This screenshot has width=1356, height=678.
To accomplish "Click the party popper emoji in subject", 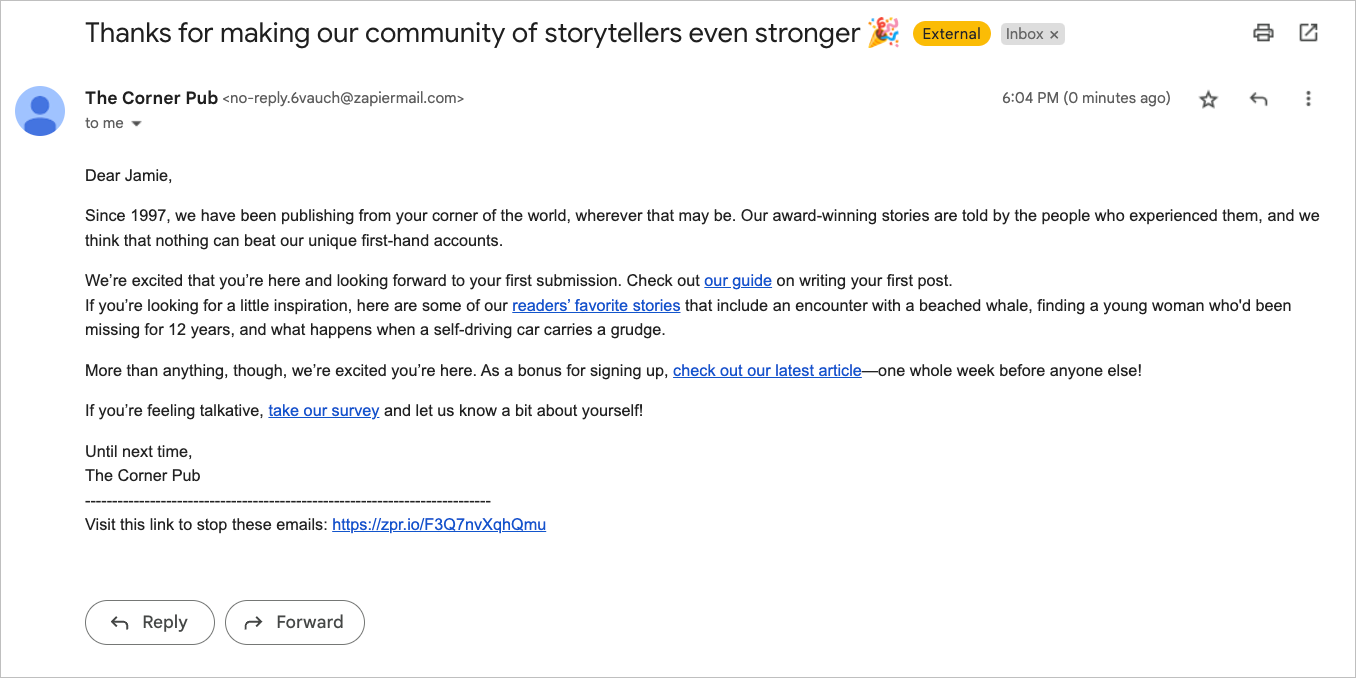I will 884,32.
